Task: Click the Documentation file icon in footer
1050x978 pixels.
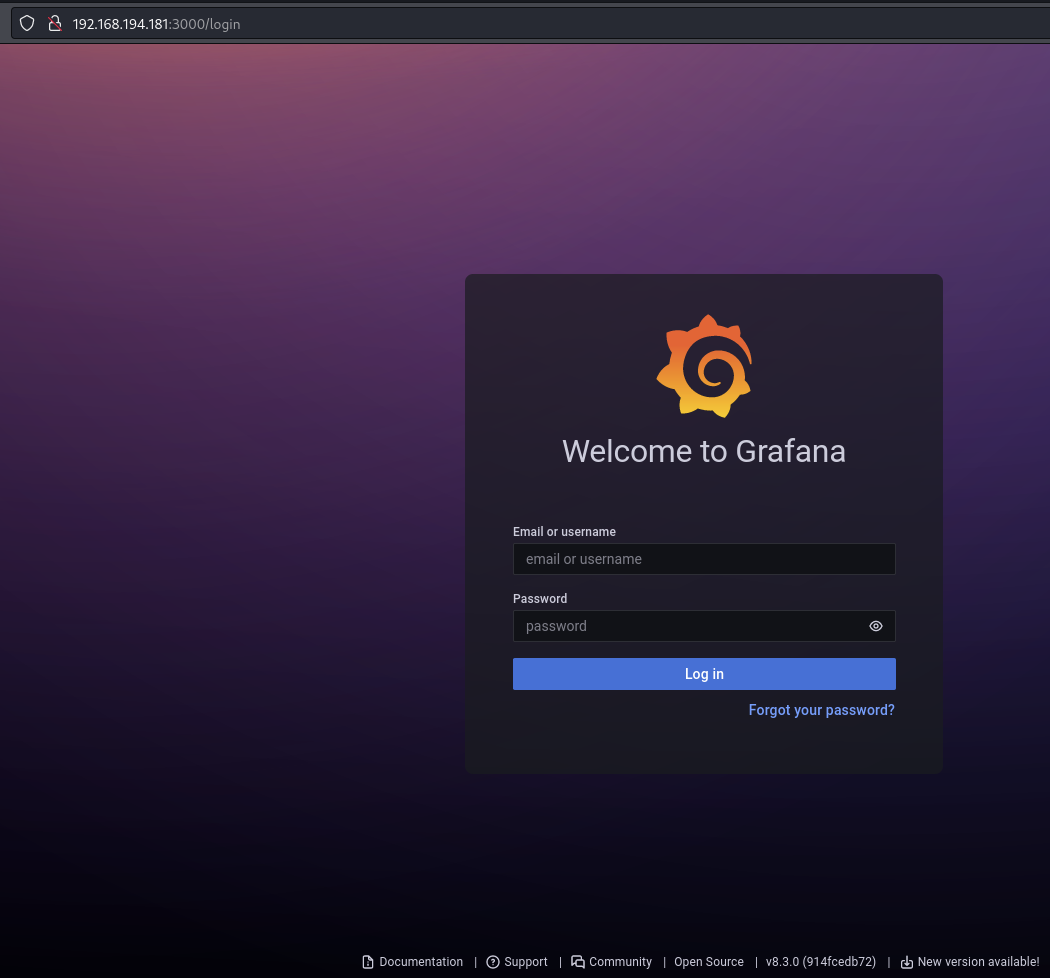Action: click(x=368, y=962)
